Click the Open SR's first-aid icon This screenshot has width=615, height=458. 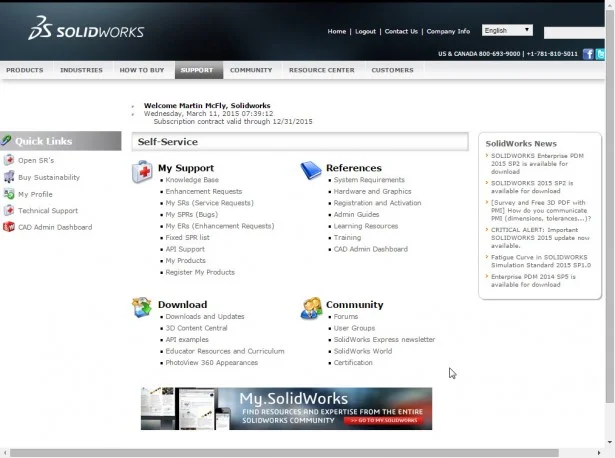[x=9, y=160]
